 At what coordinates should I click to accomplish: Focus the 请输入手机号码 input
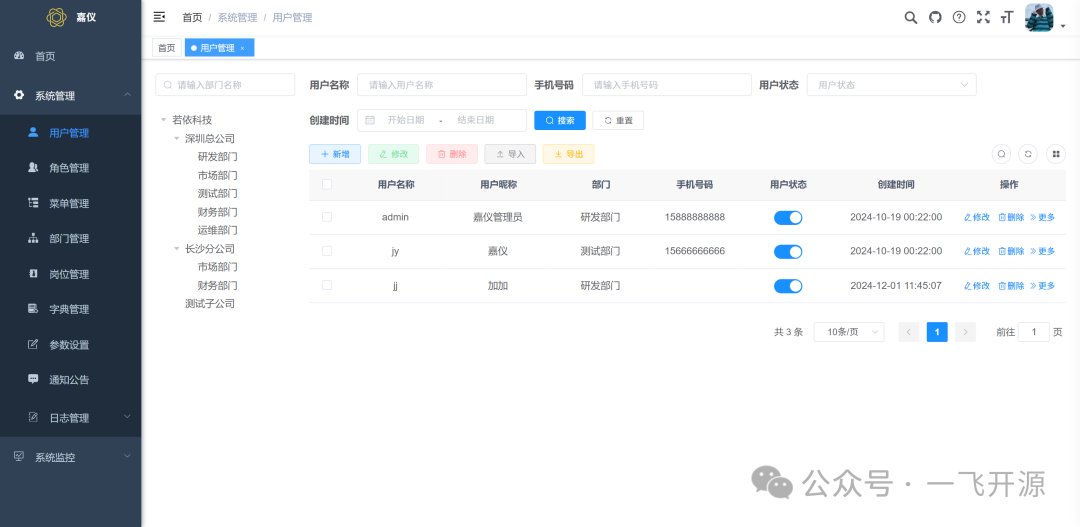(x=667, y=85)
